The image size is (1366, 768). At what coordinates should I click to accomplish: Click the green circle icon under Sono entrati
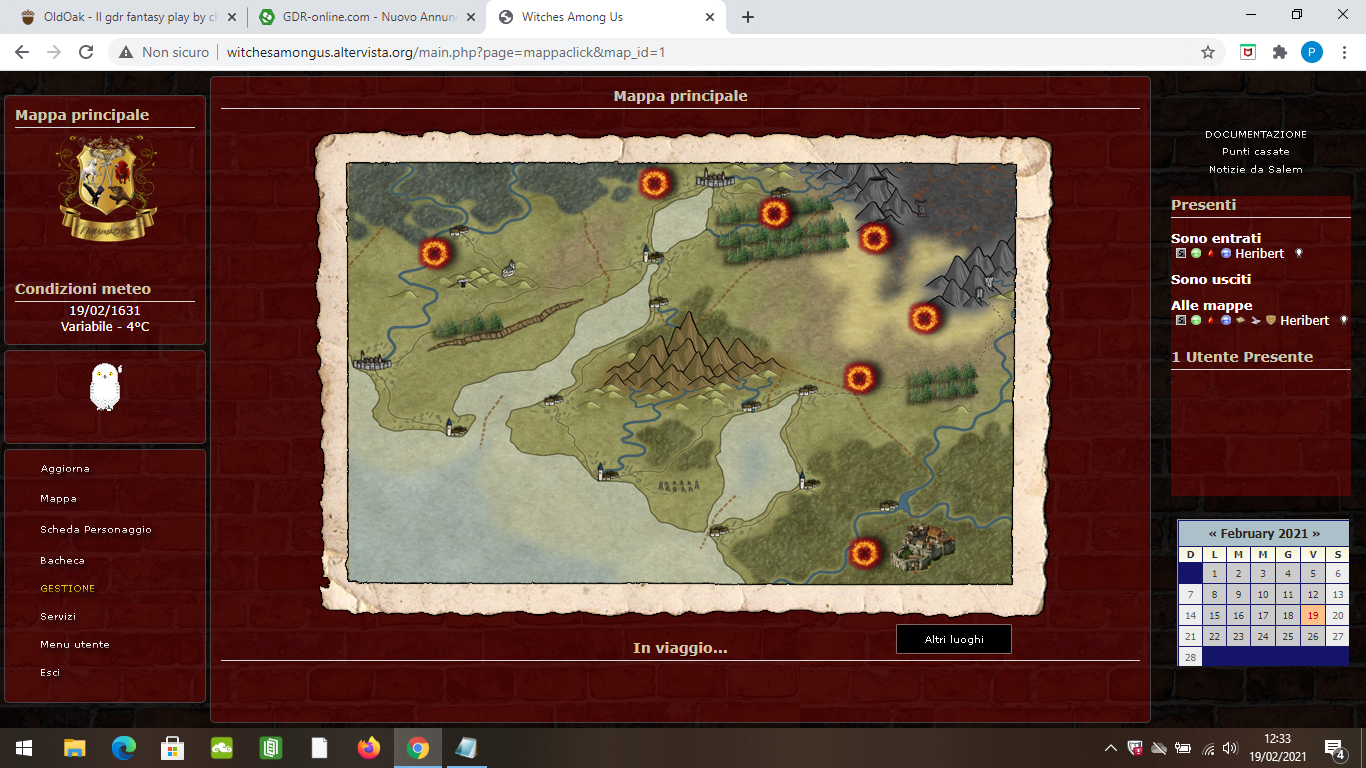click(x=1196, y=253)
